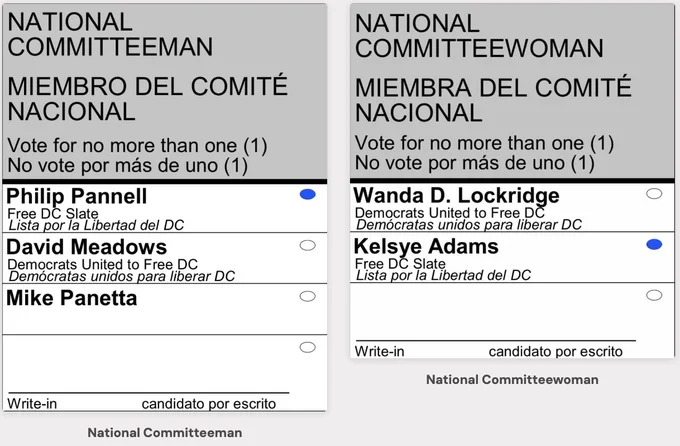Click the Mike Panetta candidate name
This screenshot has width=680, height=446.
72,298
